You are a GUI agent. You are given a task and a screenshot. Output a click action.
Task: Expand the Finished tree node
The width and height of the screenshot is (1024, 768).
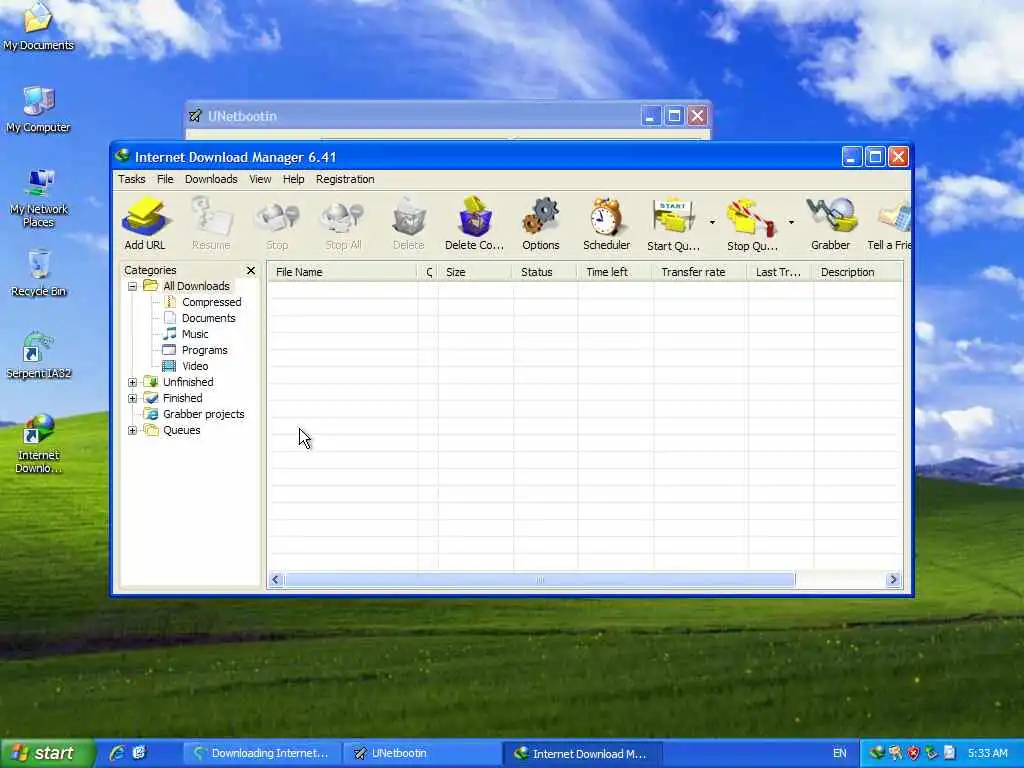click(x=133, y=398)
